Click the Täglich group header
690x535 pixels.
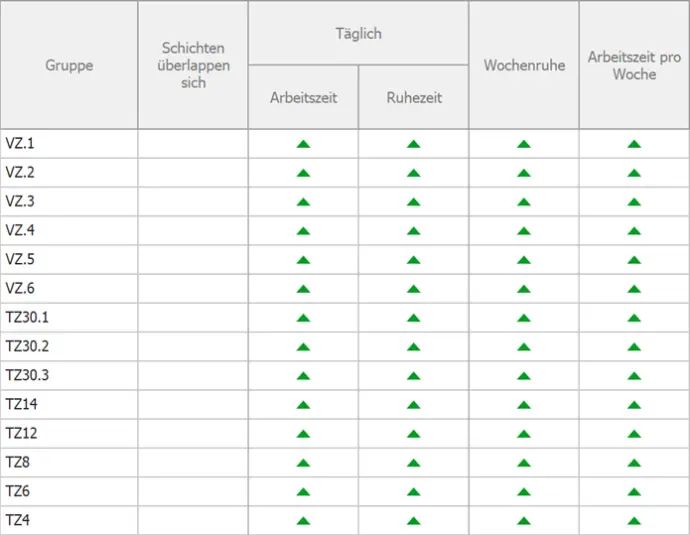pos(358,33)
